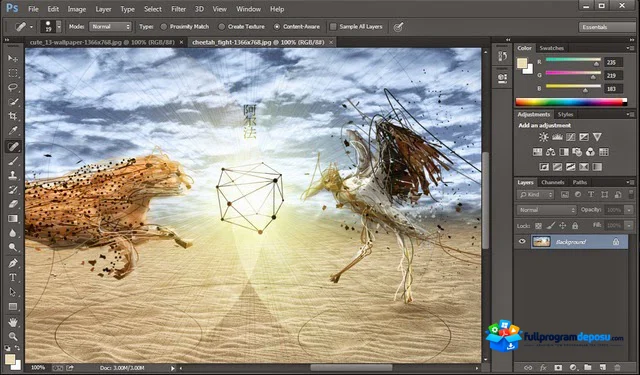Image resolution: width=640 pixels, height=375 pixels.
Task: Click the B value field showing 183
Action: coord(614,89)
